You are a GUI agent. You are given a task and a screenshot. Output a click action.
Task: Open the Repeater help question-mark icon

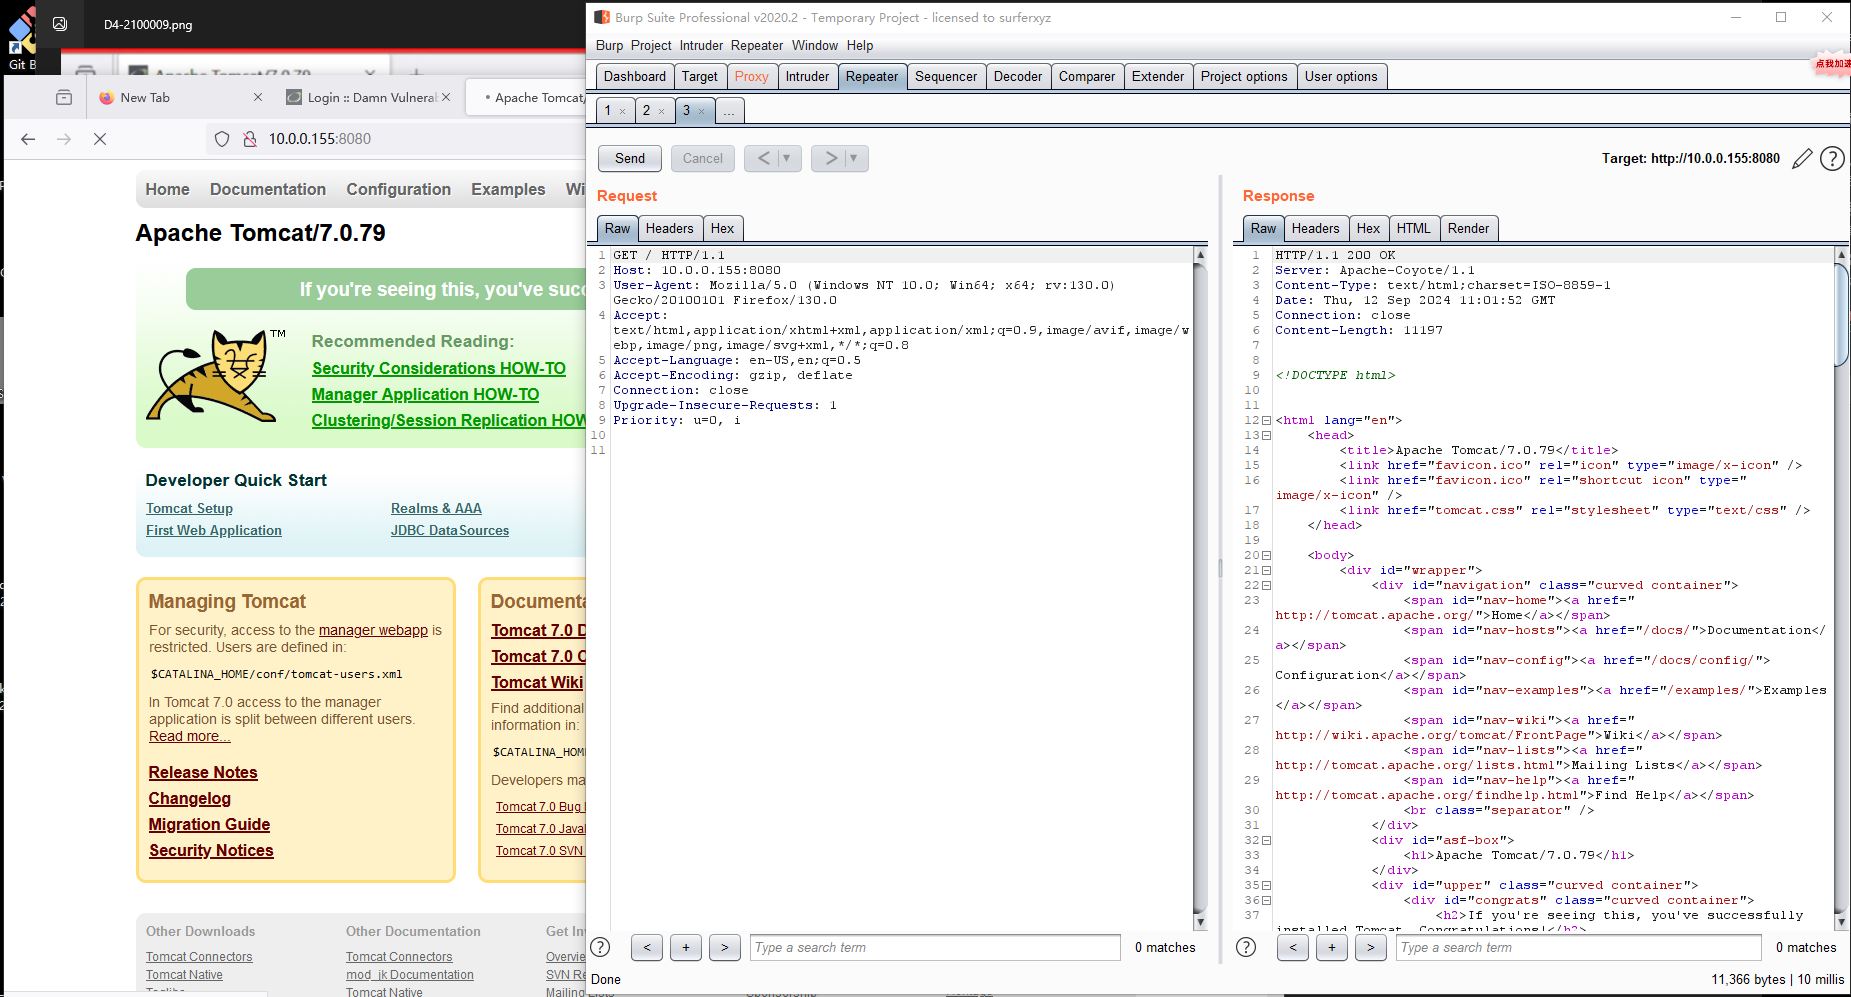click(1832, 158)
